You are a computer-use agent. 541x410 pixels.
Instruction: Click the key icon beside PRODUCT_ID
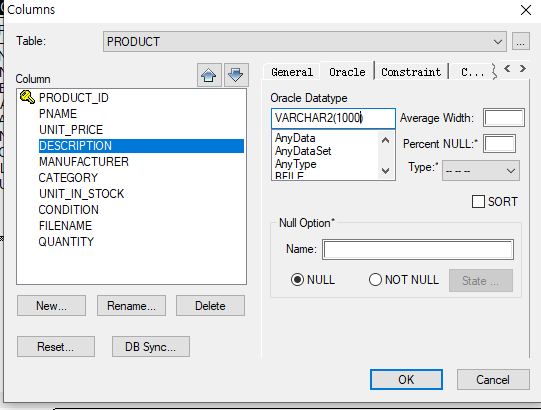[27, 97]
